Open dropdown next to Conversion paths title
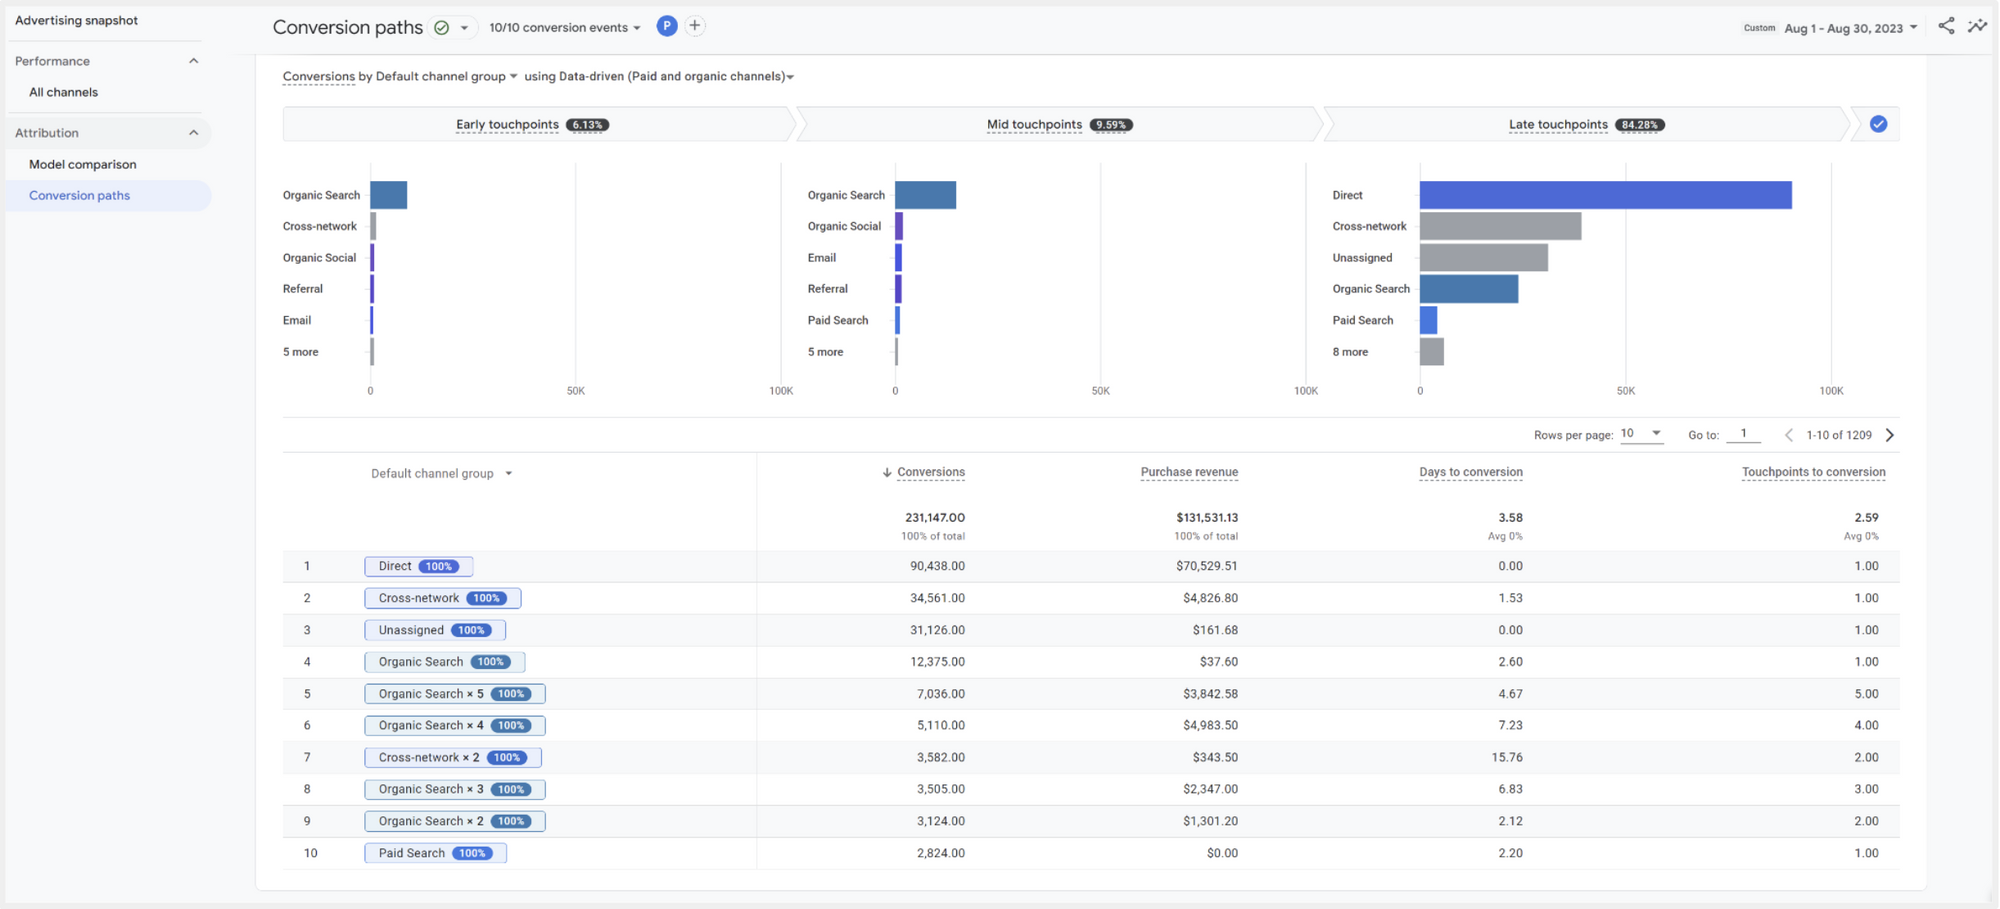Image resolution: width=2000 pixels, height=909 pixels. click(x=464, y=28)
